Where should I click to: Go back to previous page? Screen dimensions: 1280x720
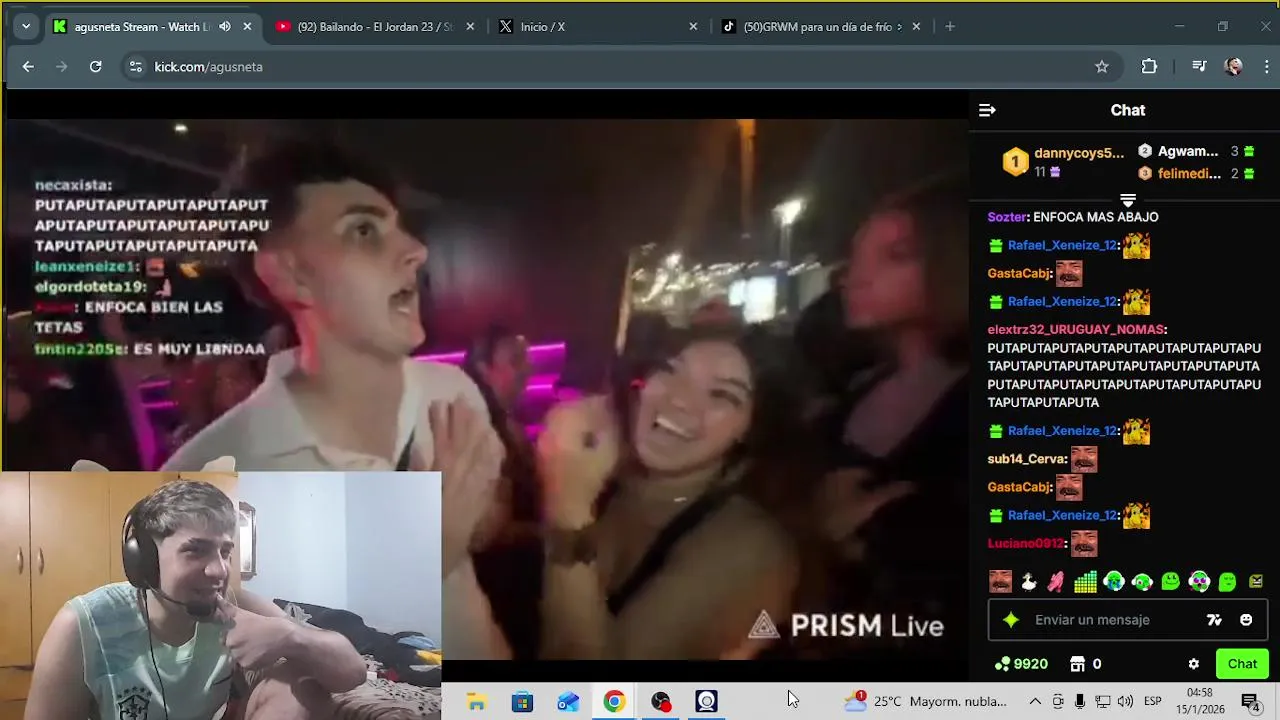28,67
